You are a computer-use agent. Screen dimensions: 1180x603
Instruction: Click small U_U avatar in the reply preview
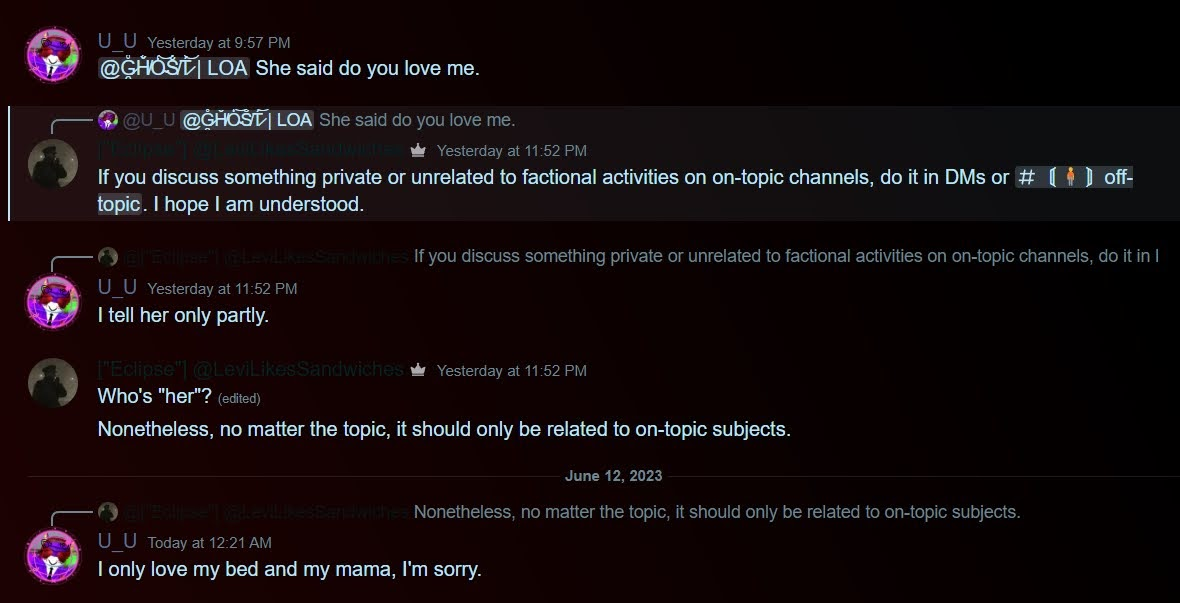click(x=108, y=120)
